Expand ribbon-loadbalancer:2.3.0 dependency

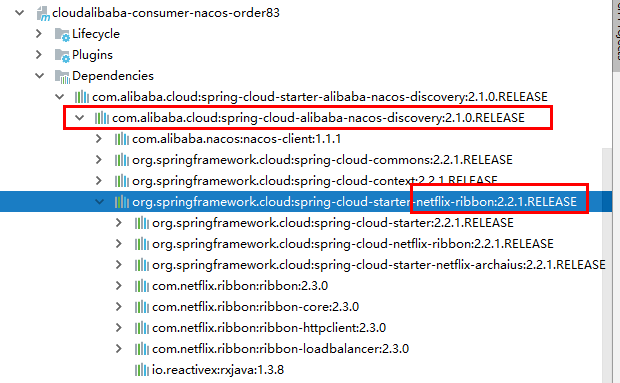click(x=119, y=348)
